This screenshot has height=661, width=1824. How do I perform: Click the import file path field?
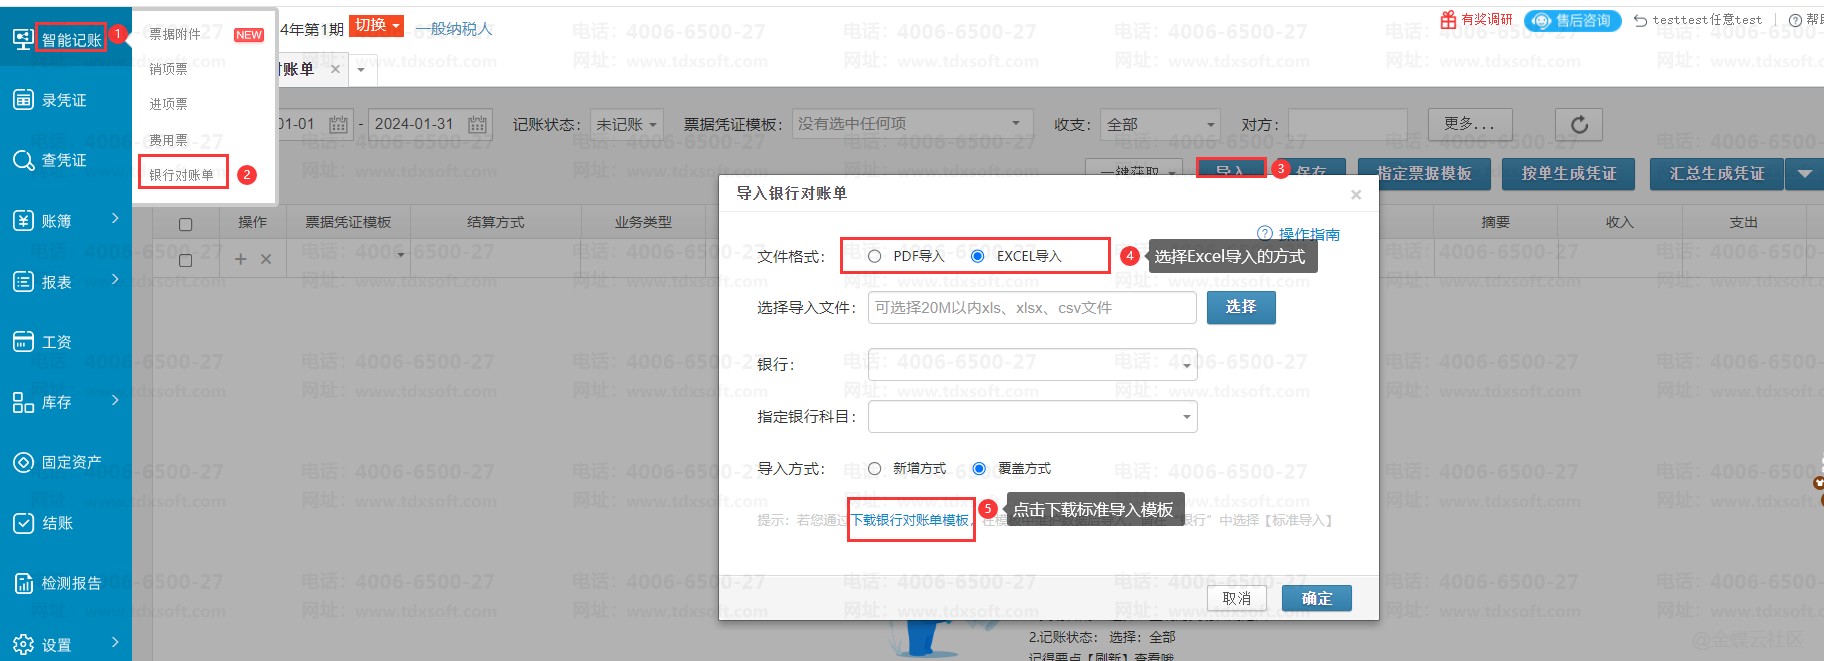(1031, 308)
